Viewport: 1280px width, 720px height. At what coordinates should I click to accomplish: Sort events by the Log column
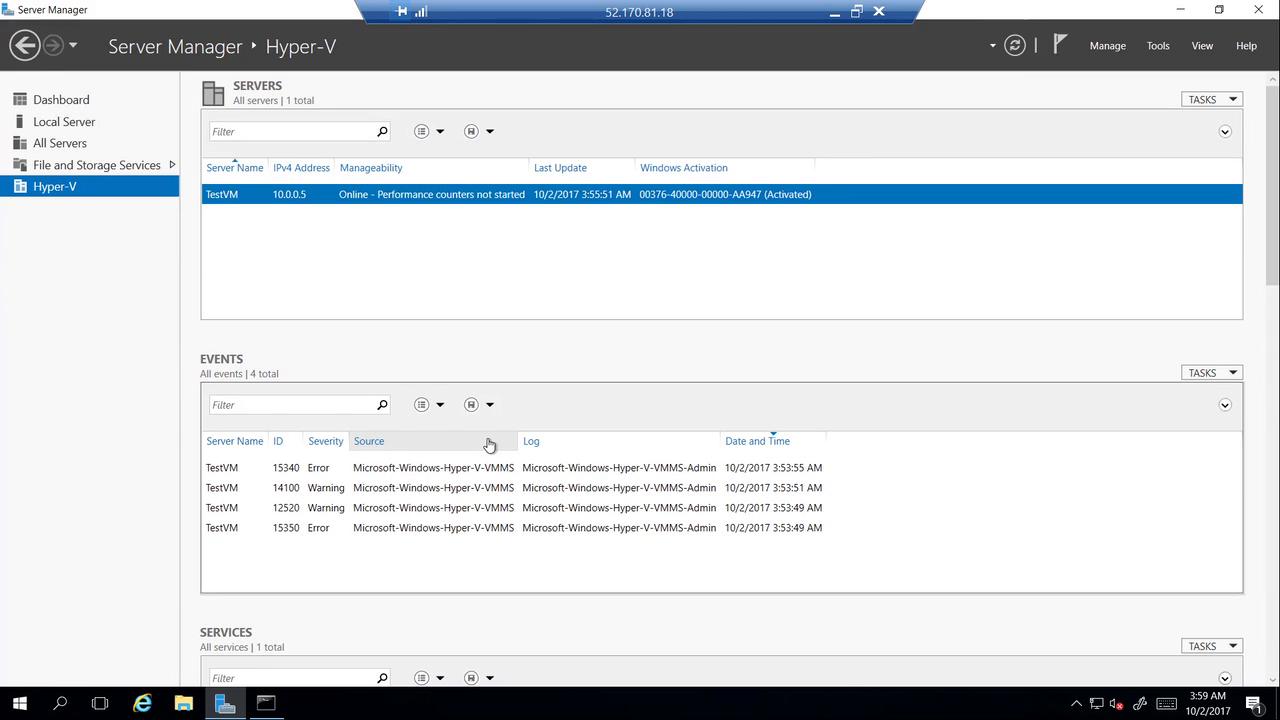pos(619,441)
